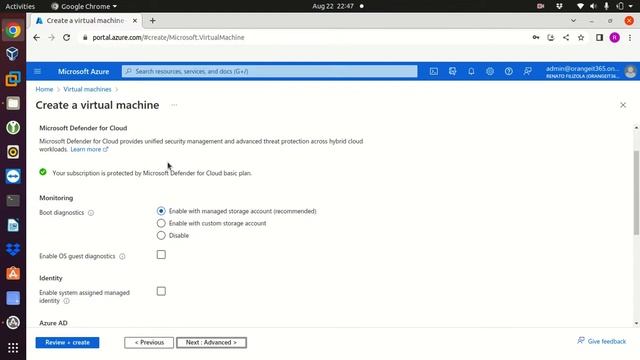Open system status menu arrow

click(x=631, y=6)
